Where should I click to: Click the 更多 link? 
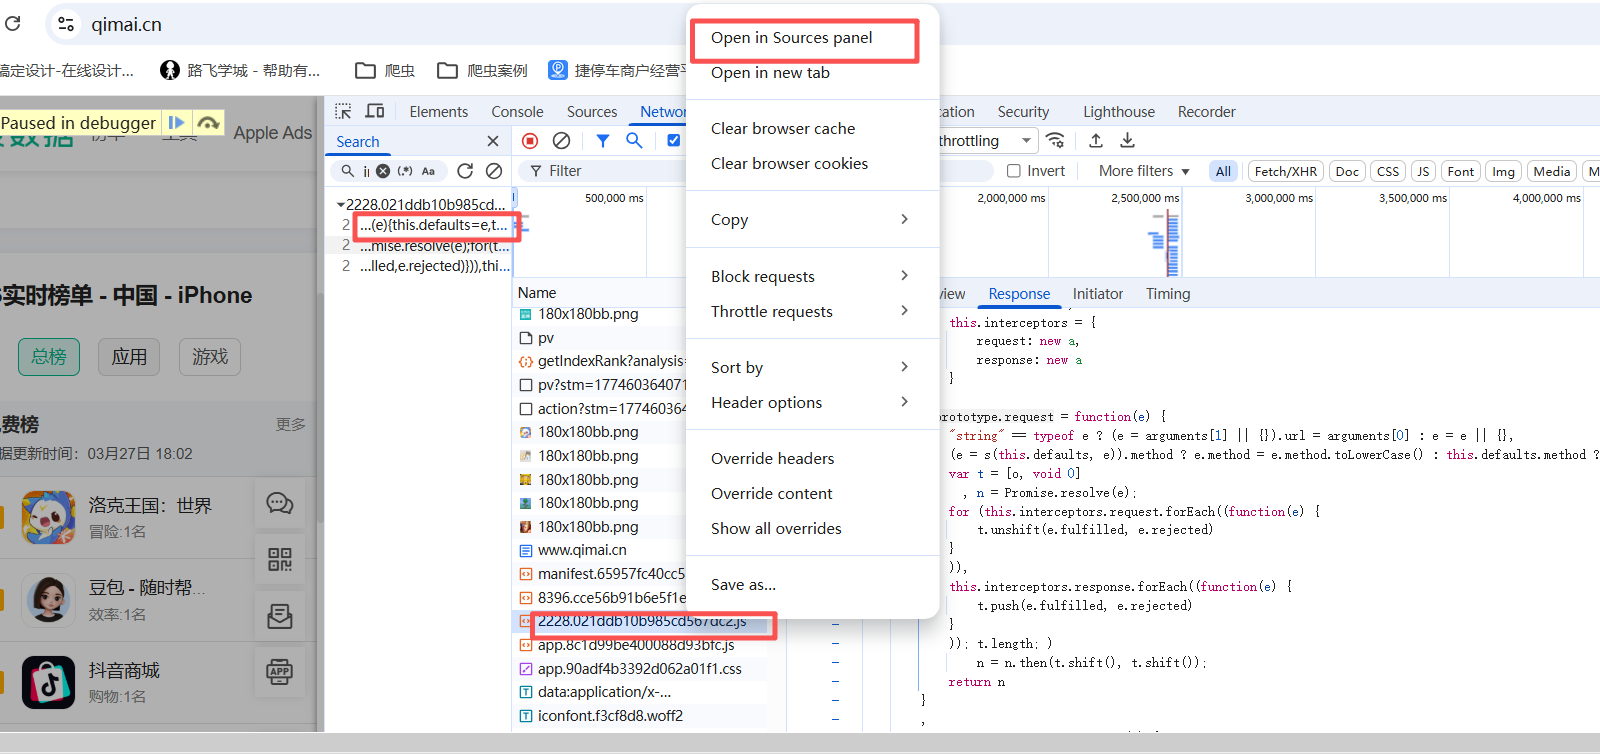291,425
